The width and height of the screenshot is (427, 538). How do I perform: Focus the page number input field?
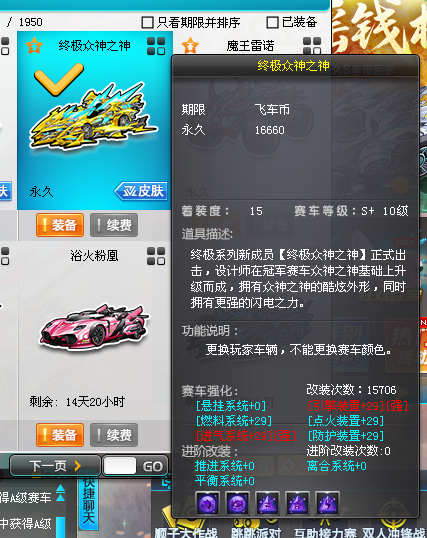click(120, 466)
